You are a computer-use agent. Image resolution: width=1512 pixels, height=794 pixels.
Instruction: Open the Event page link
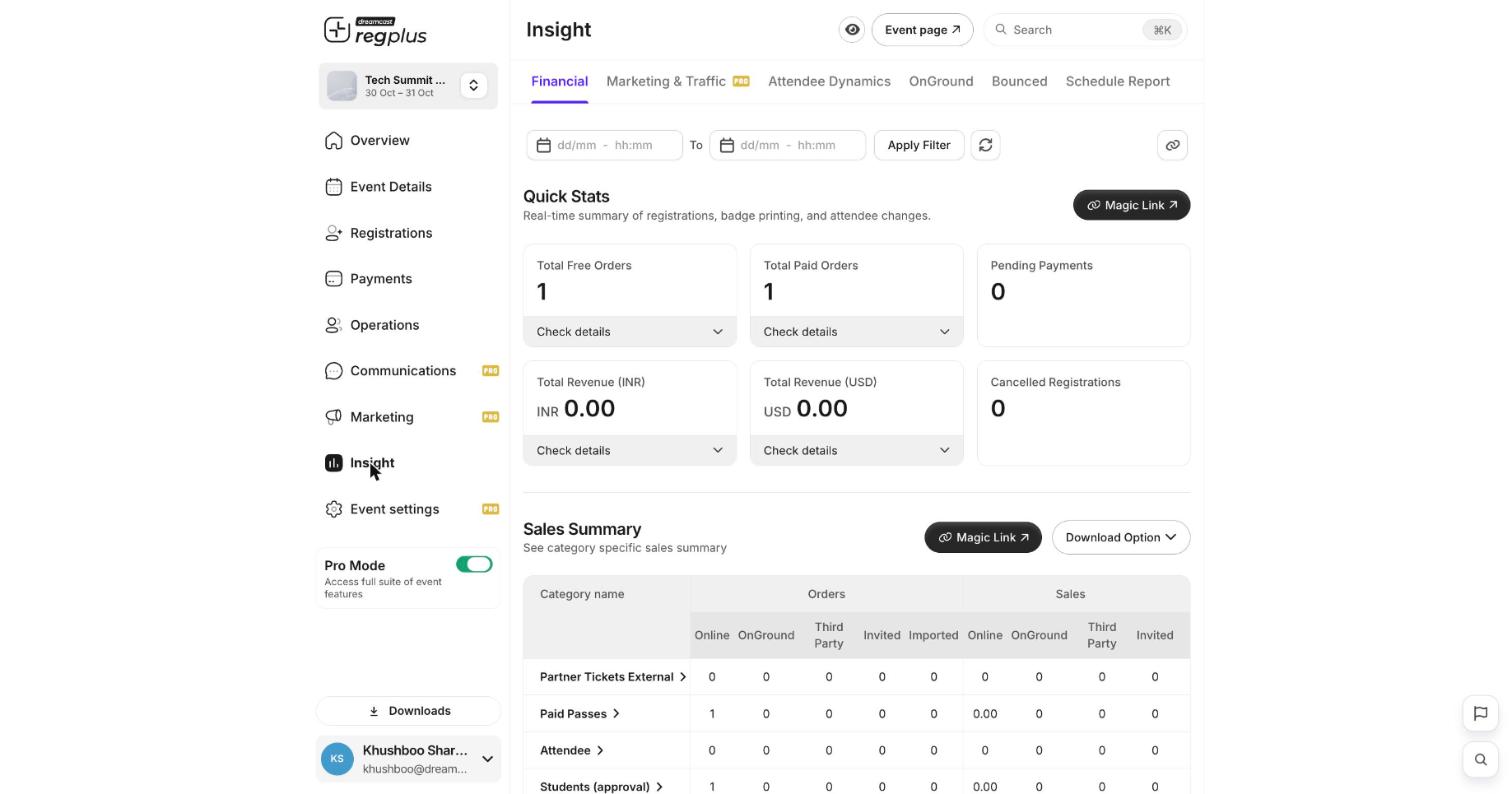tap(922, 30)
